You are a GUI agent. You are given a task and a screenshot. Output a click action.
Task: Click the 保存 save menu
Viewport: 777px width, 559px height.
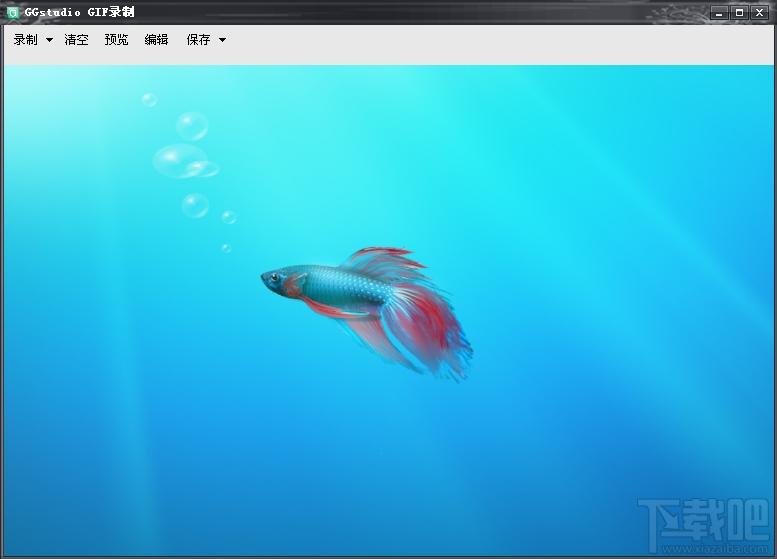click(198, 40)
